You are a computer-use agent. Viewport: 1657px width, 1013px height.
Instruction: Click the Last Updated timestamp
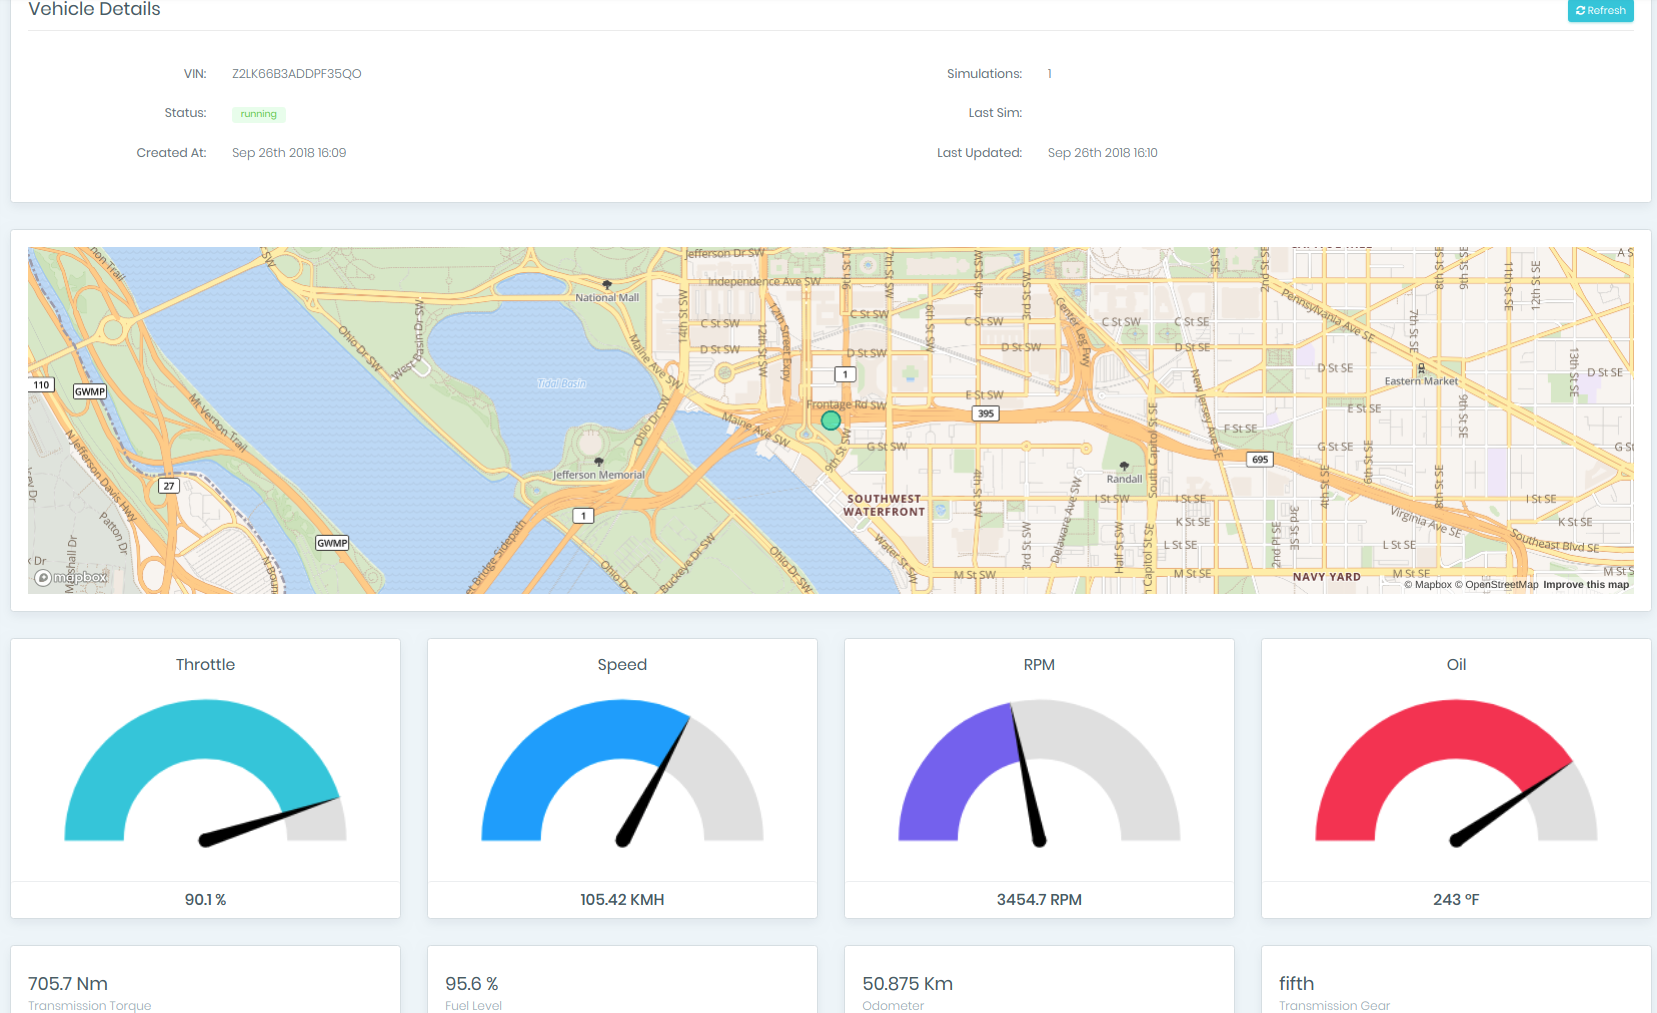(1102, 153)
